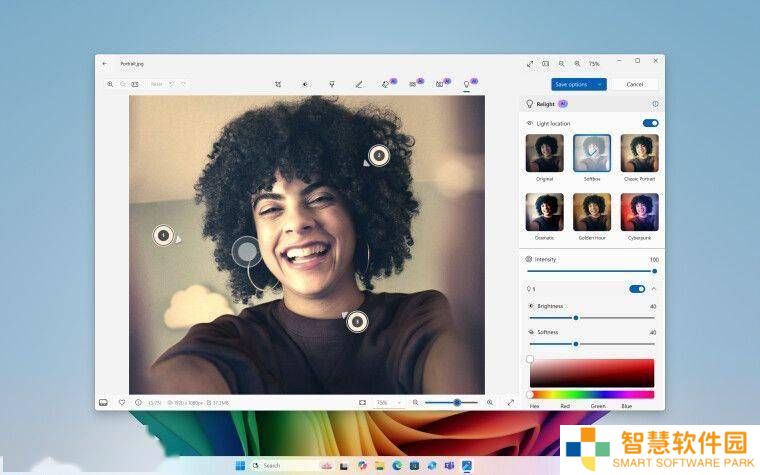Click the bottom-right full screen expand icon
The image size is (760, 475).
point(511,403)
